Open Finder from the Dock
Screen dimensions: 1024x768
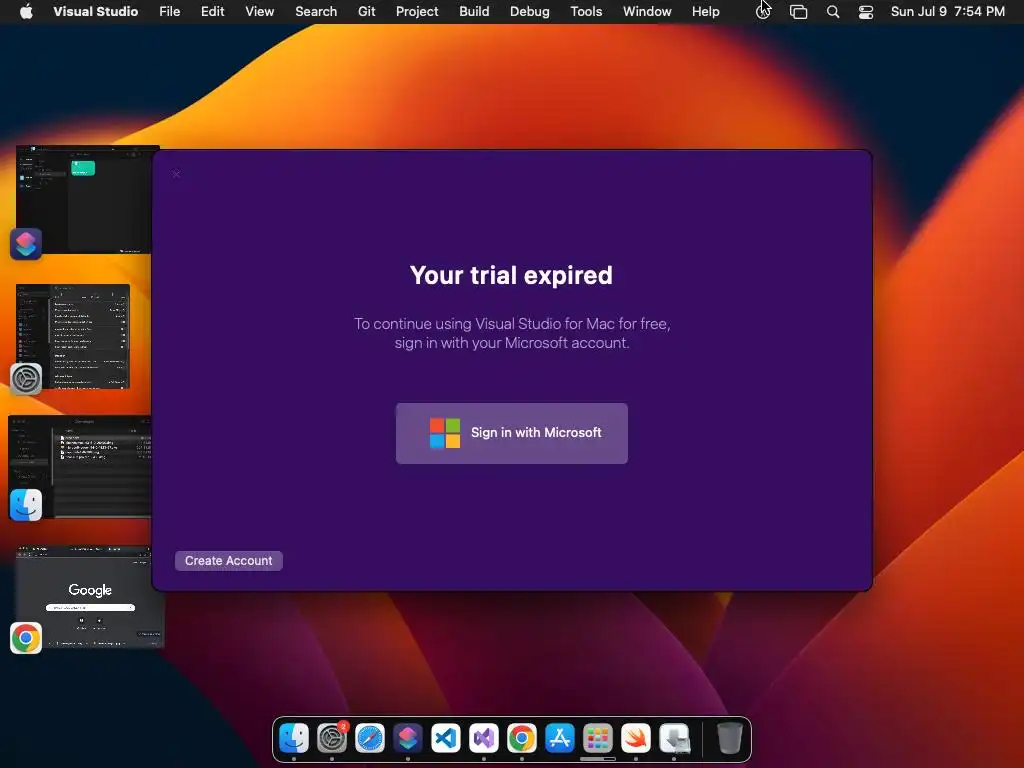(294, 738)
